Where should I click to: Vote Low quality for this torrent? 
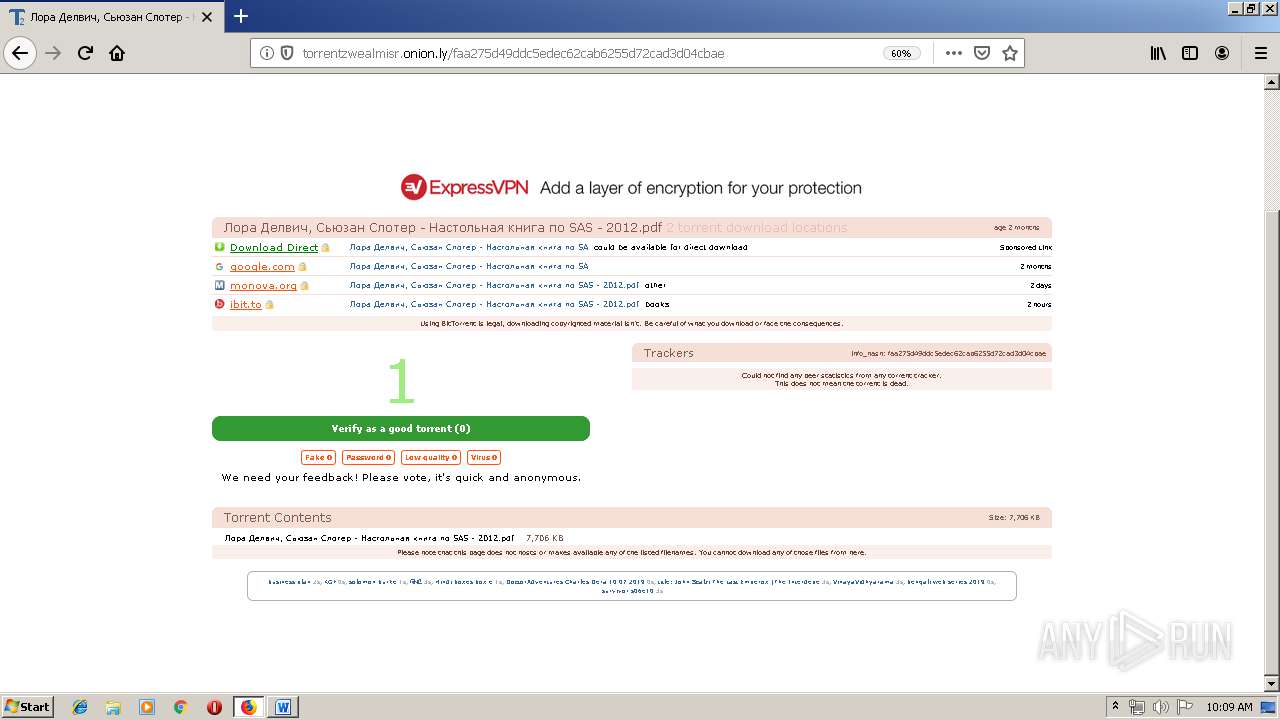(x=431, y=457)
